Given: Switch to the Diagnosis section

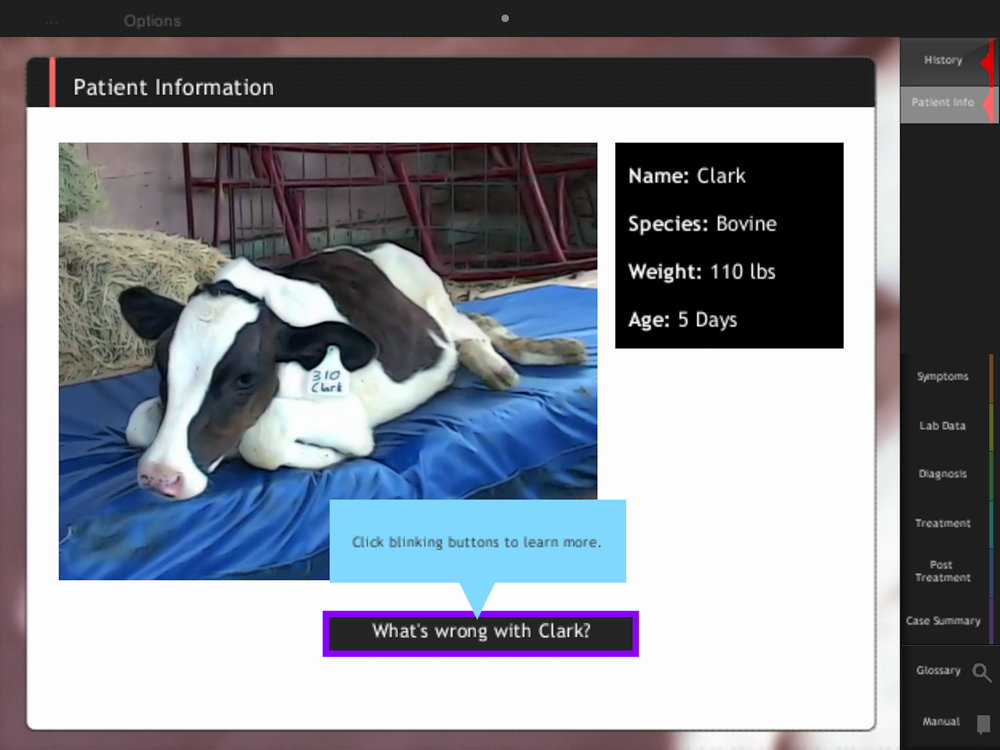Looking at the screenshot, I should [947, 474].
